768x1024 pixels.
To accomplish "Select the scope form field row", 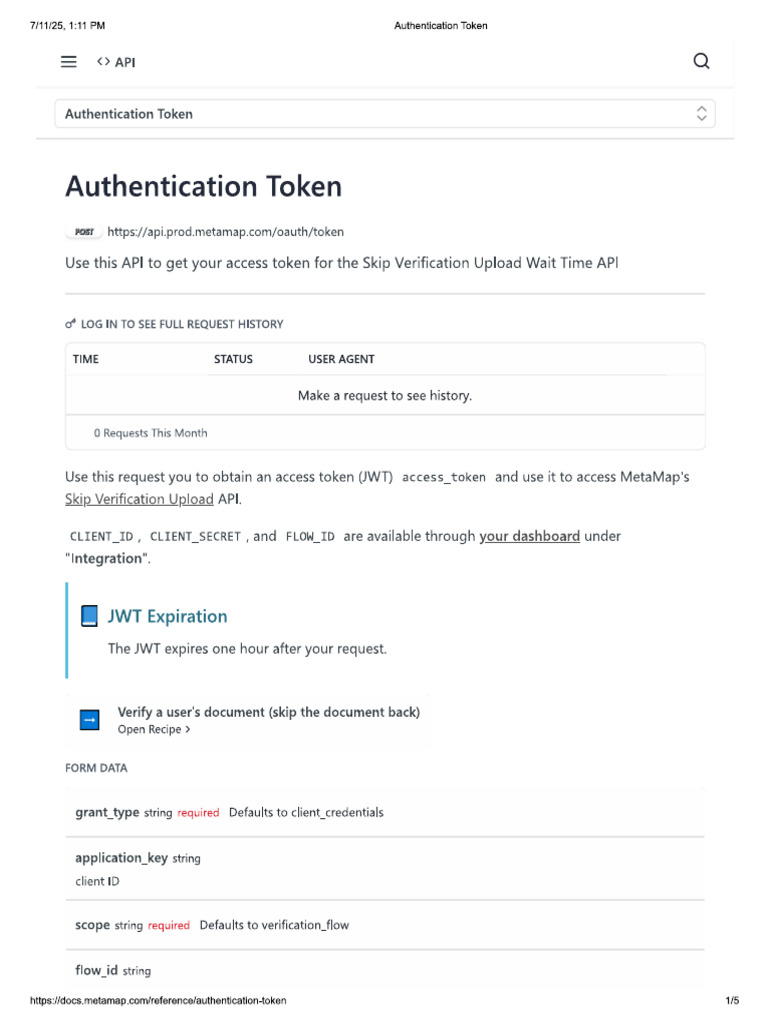I will click(385, 925).
